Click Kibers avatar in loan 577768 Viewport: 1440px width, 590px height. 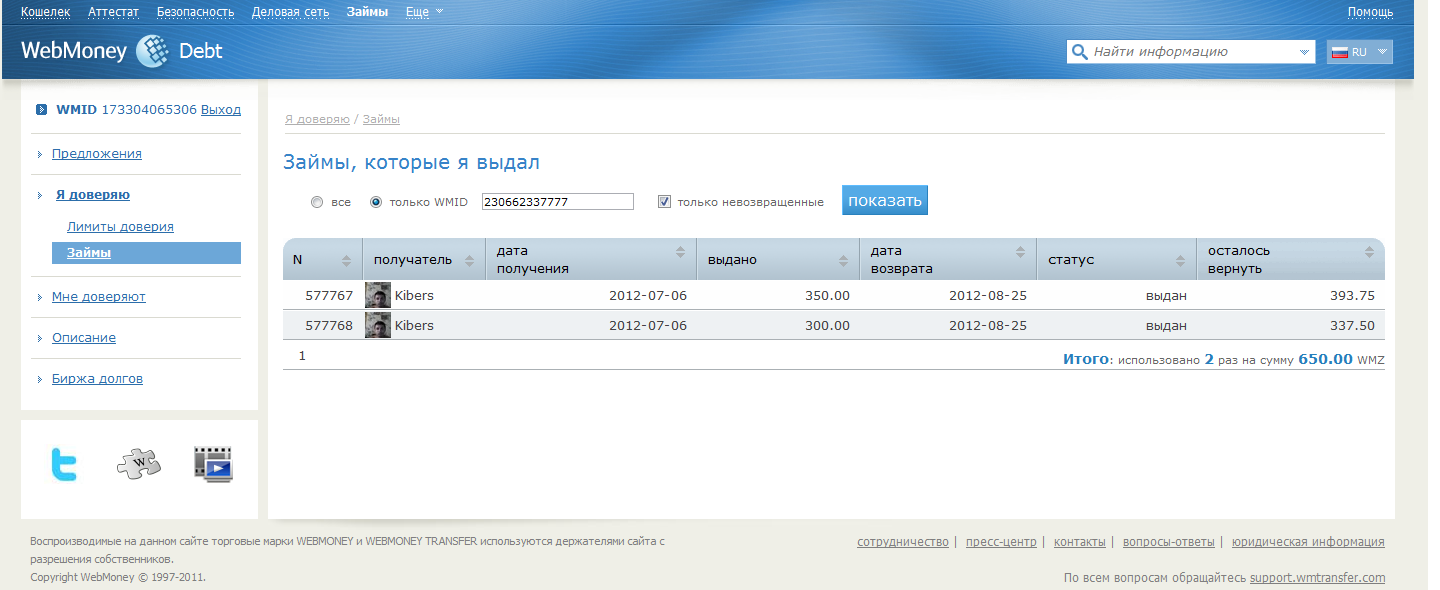click(378, 326)
